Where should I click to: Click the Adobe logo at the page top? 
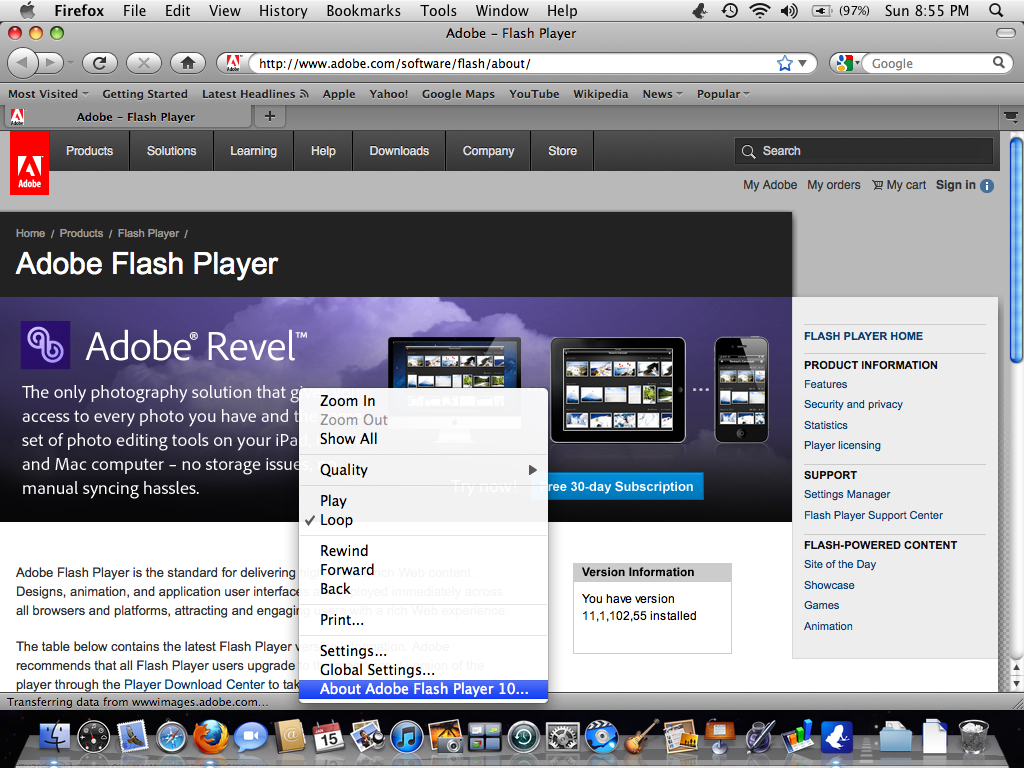click(x=29, y=163)
